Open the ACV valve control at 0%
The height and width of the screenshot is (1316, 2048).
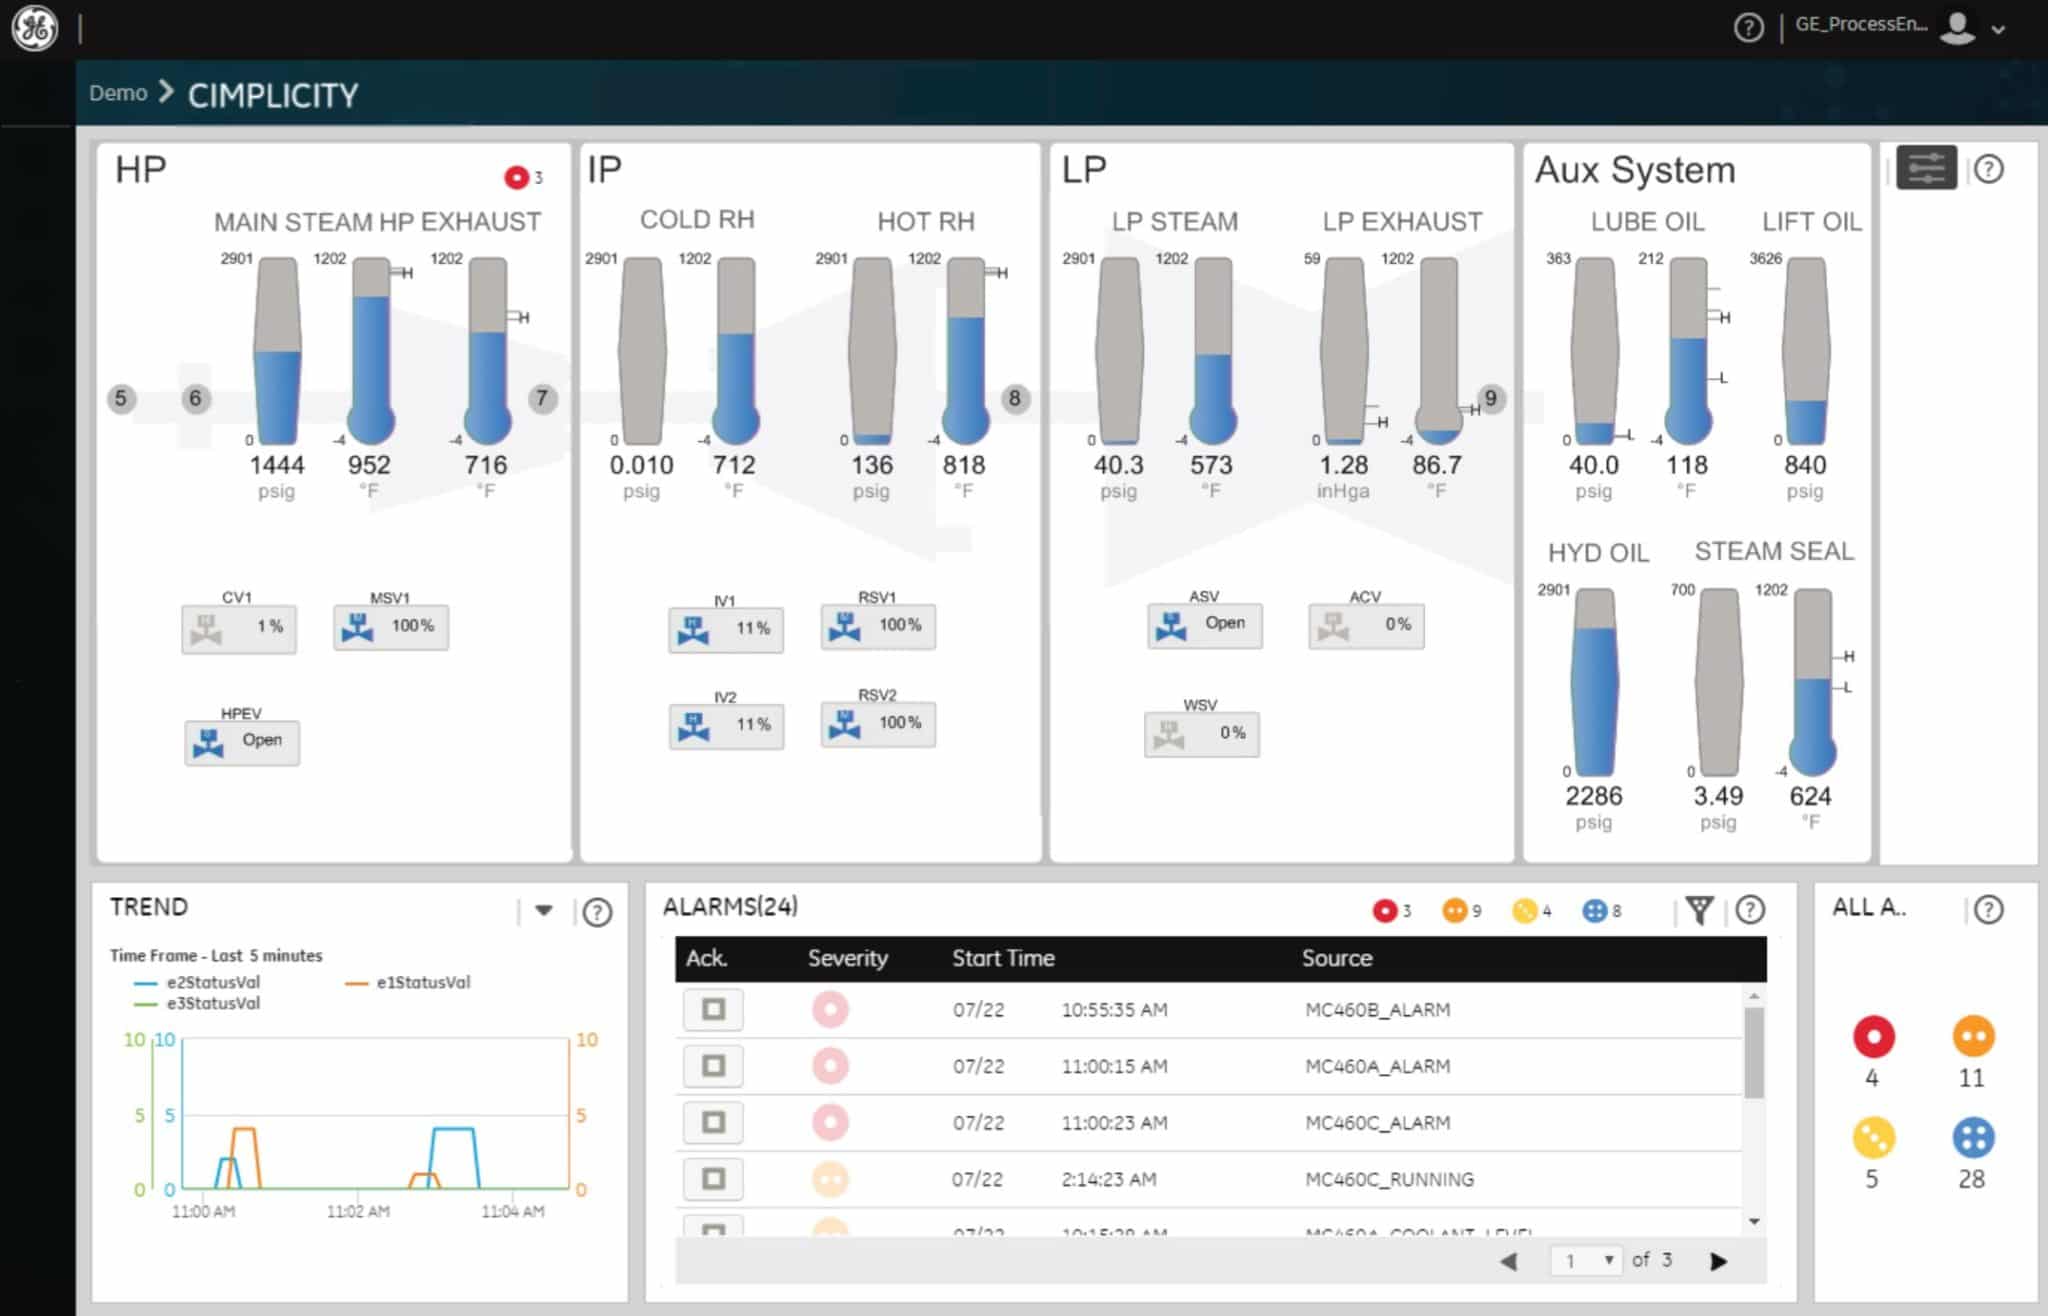1366,626
